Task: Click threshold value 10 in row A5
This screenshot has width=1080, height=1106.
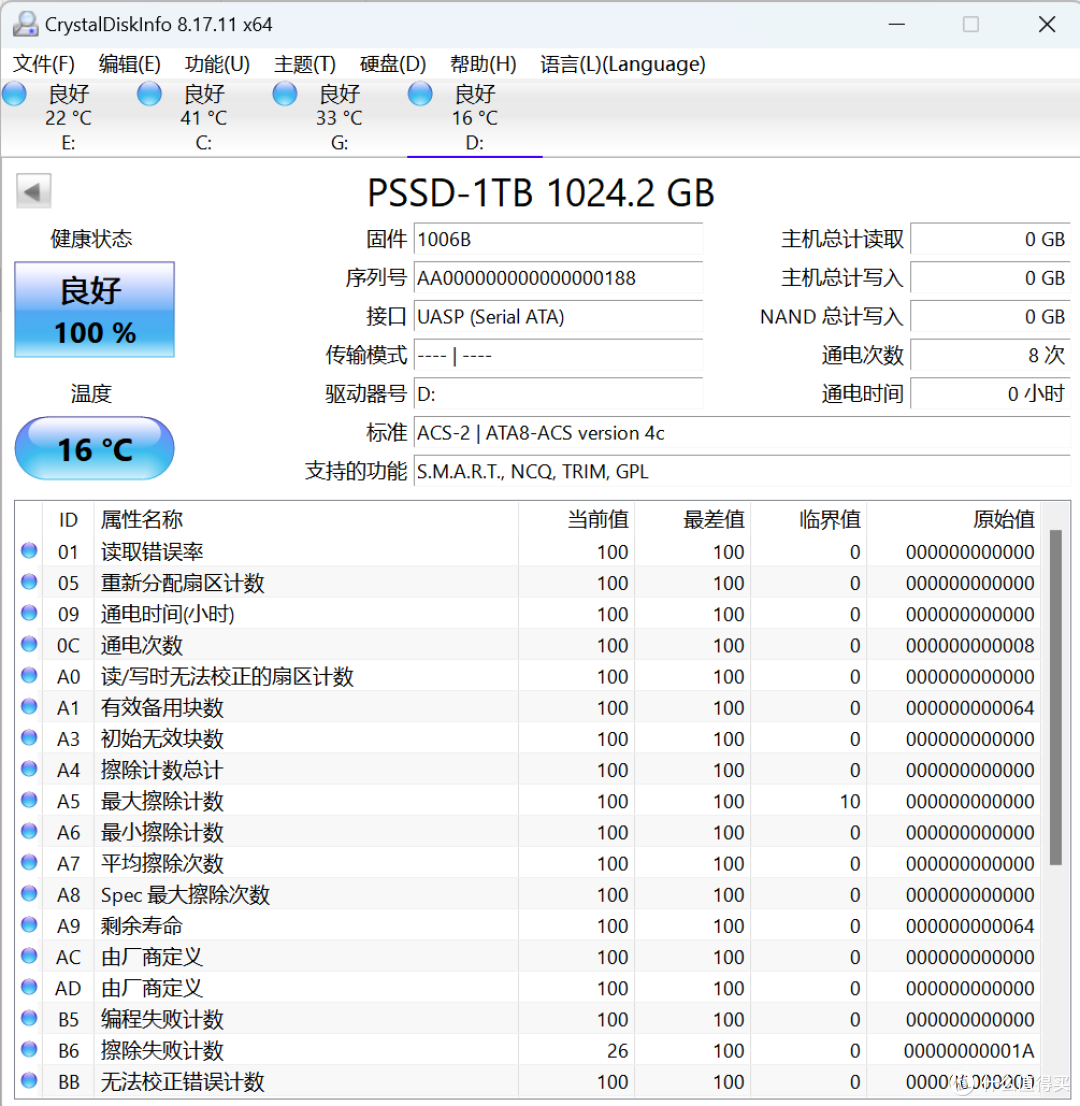Action: click(850, 801)
